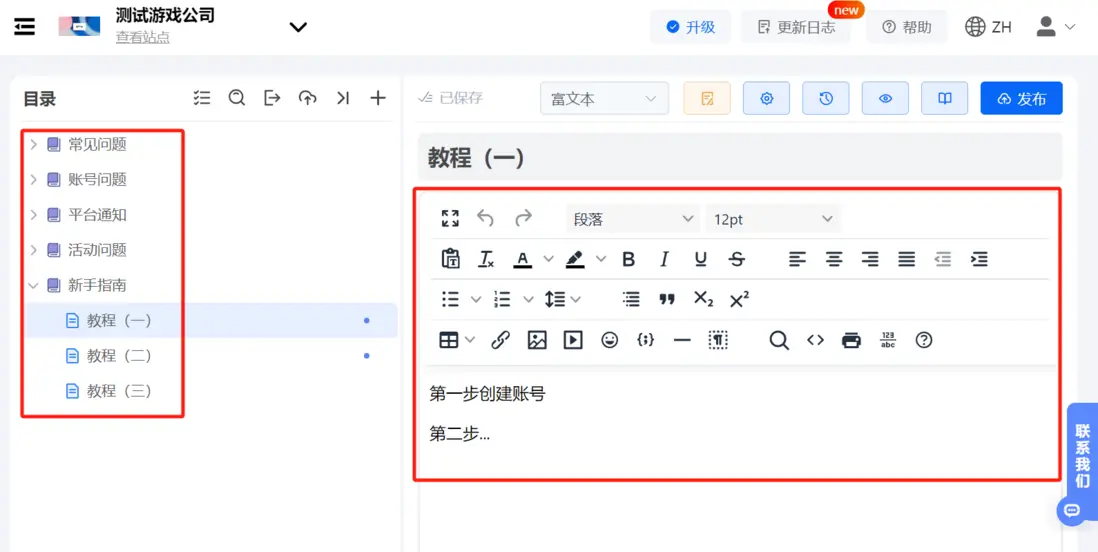Apply subscript formatting
The width and height of the screenshot is (1098, 552).
coord(703,300)
